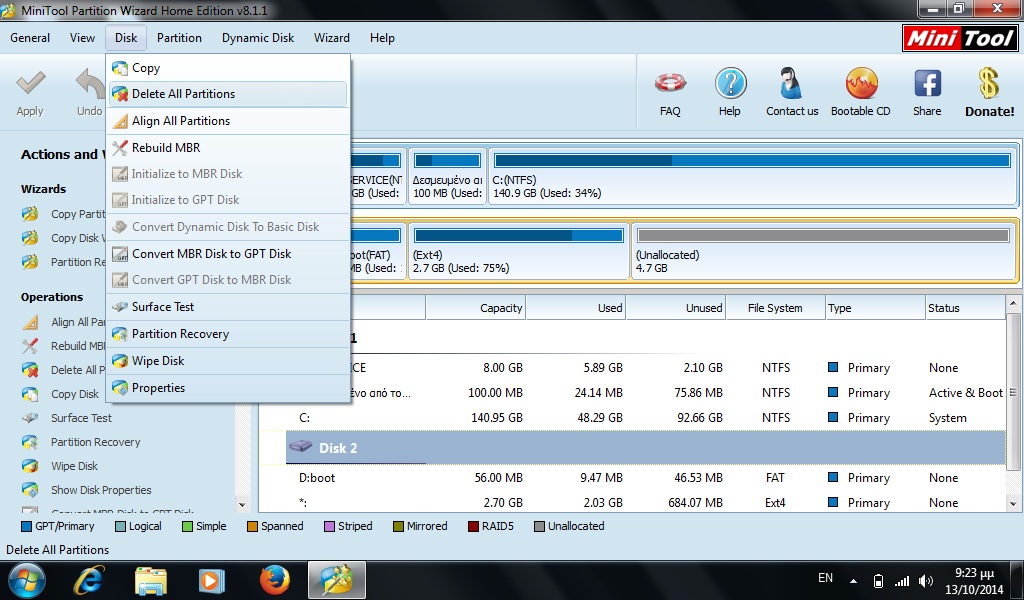Click the Active & Boot status cell
Image resolution: width=1024 pixels, height=600 pixels.
[966, 393]
